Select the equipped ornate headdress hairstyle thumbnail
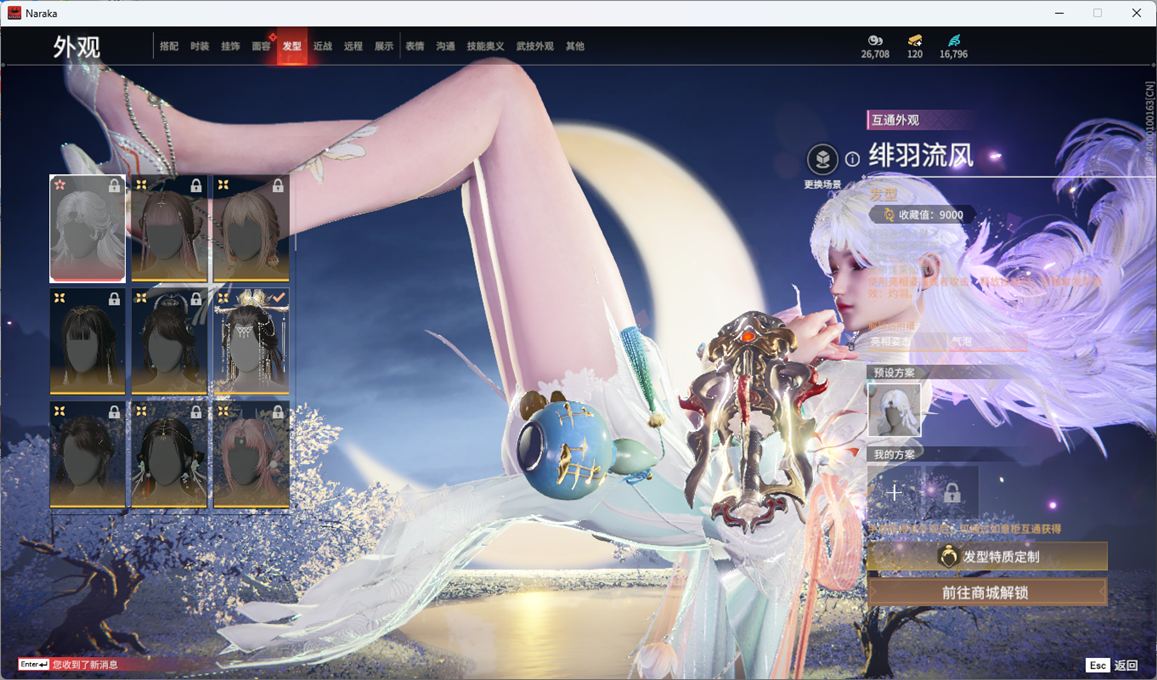 (251, 341)
